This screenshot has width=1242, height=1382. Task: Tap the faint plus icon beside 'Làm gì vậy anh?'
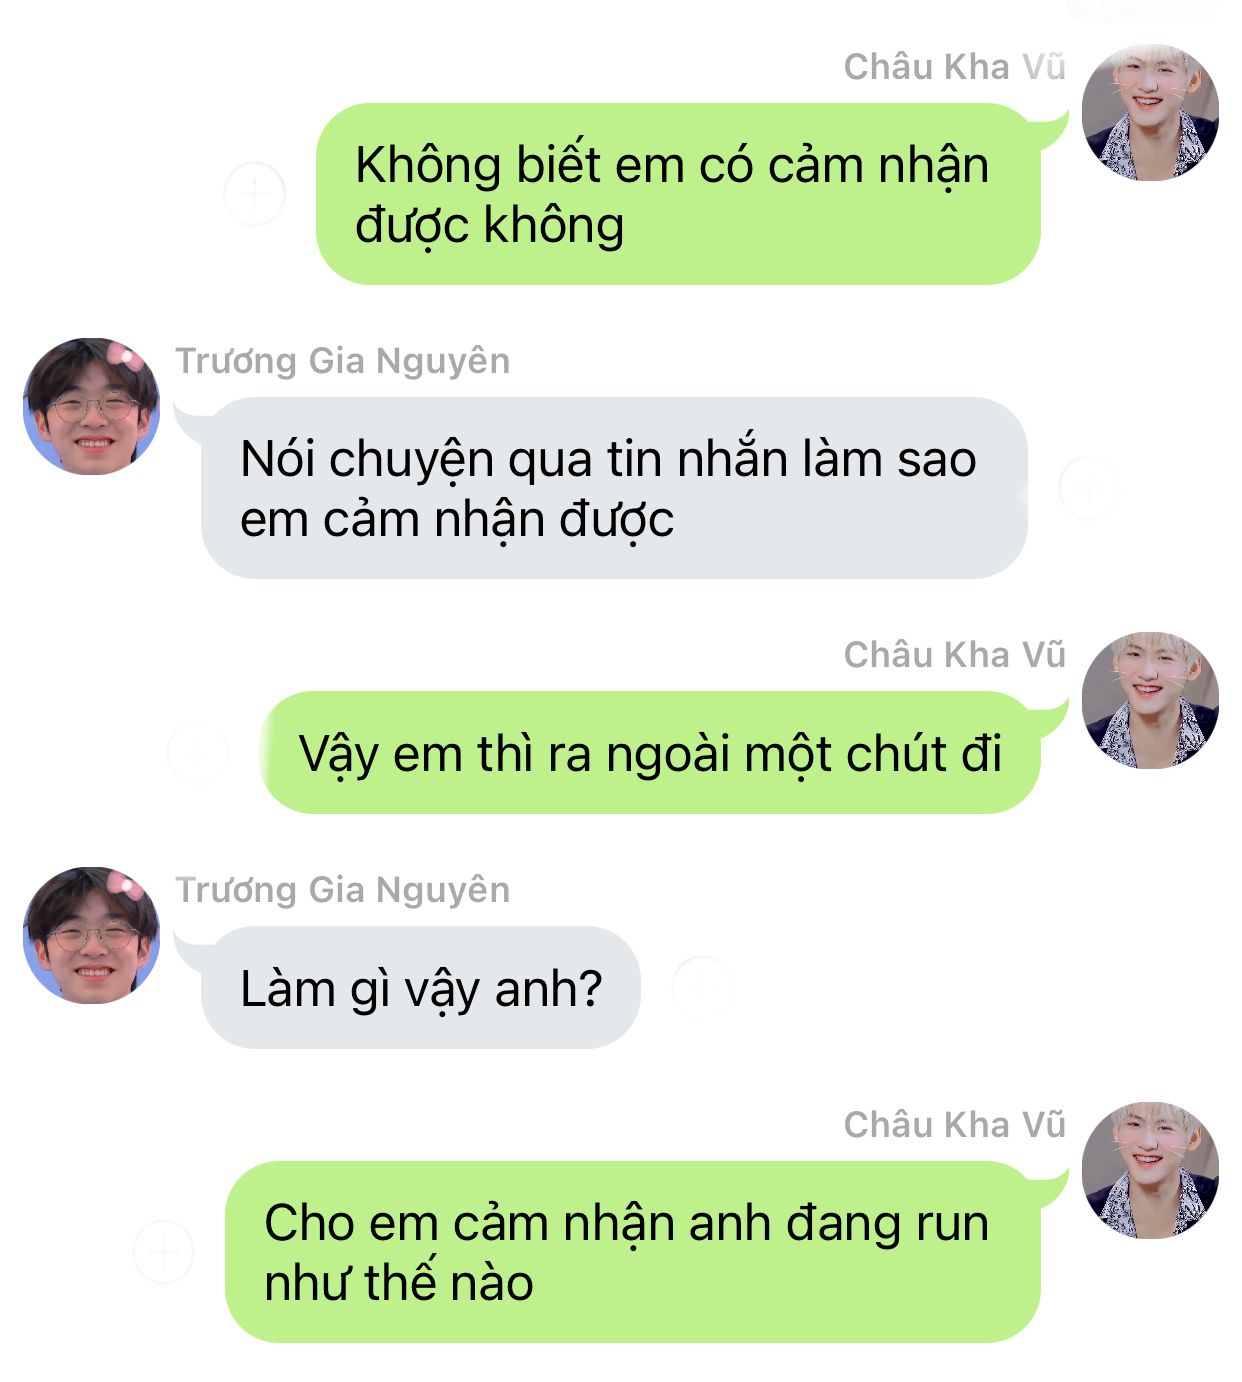click(x=703, y=987)
